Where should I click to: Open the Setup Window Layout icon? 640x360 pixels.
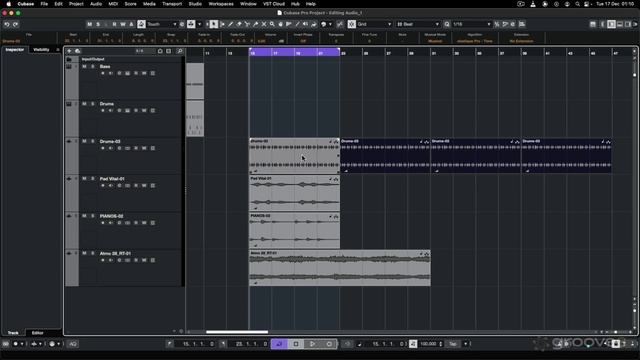point(593,24)
